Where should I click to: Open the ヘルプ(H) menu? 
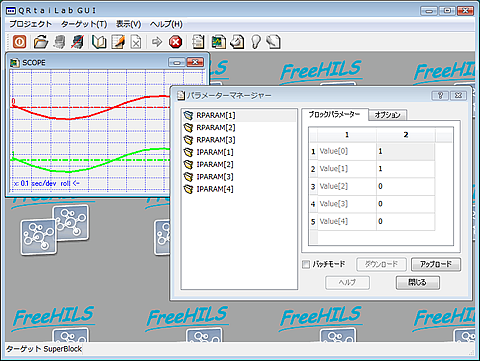[166, 24]
